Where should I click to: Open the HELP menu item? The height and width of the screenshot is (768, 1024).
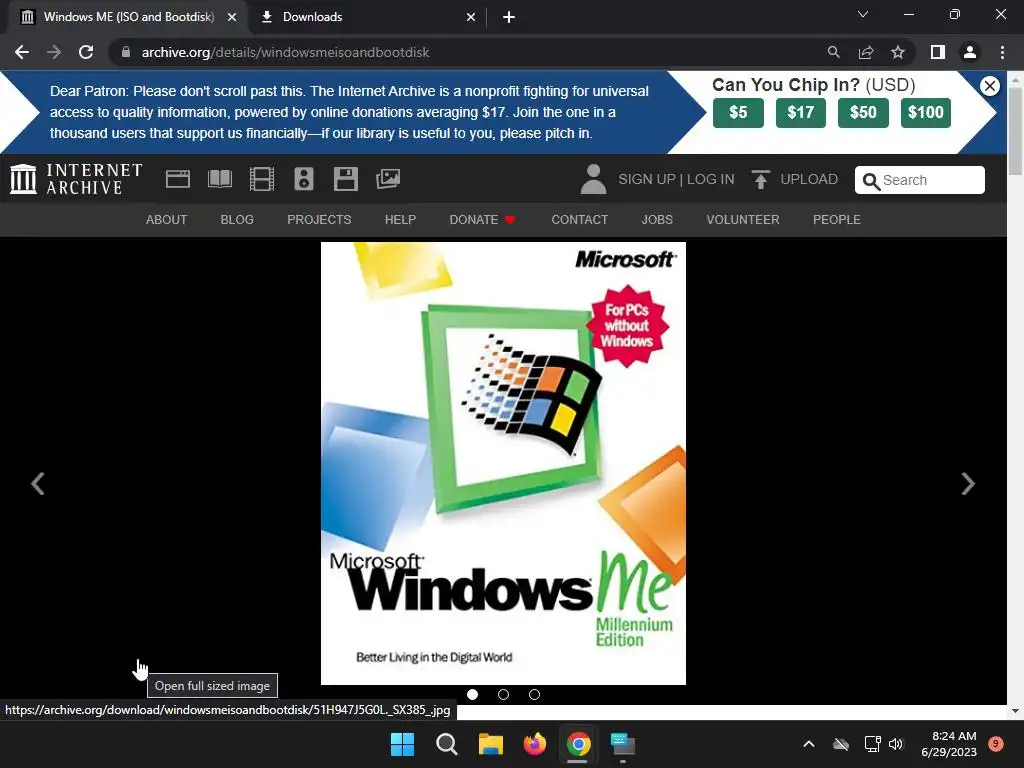pyautogui.click(x=400, y=219)
